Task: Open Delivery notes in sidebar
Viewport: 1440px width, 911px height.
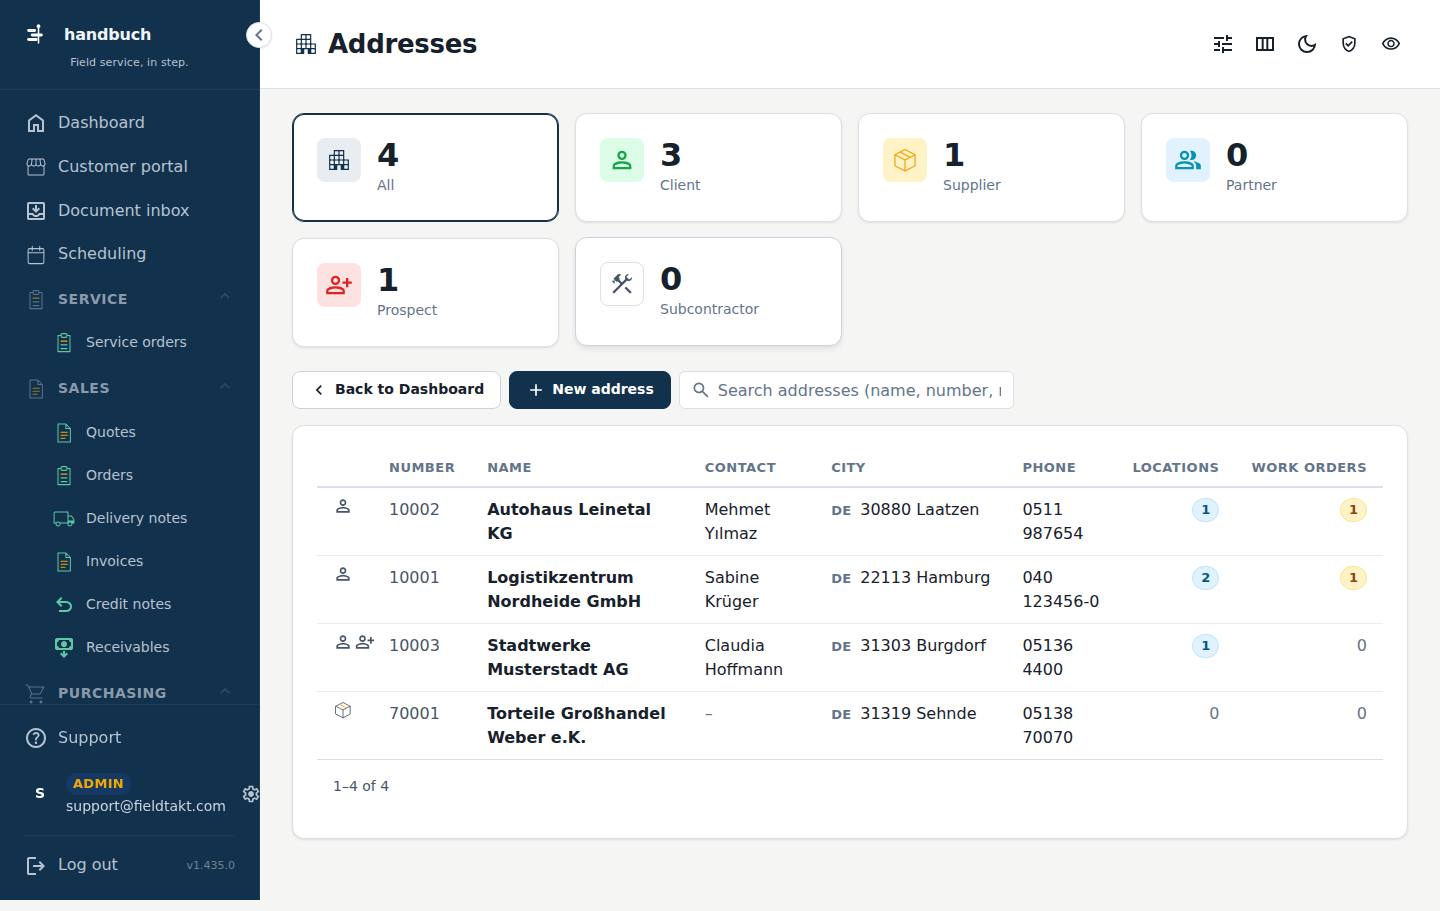Action: pyautogui.click(x=144, y=518)
